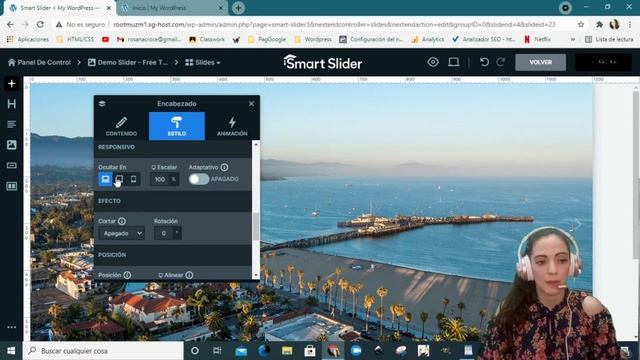Switch to Inicio My WordPress tab
The width and height of the screenshot is (640, 360).
click(x=171, y=8)
